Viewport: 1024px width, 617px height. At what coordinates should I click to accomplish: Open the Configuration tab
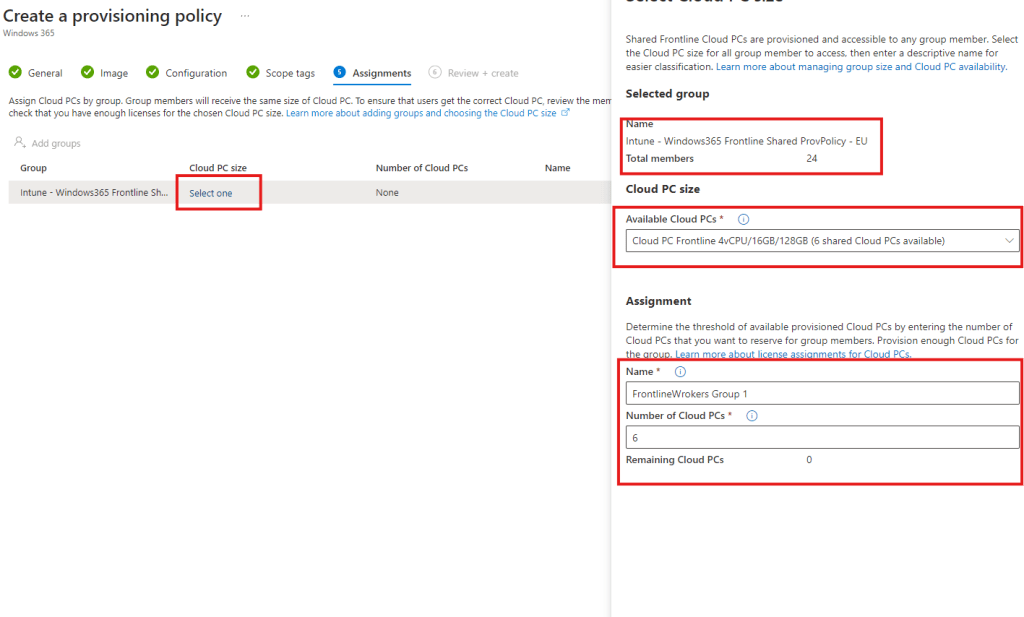point(196,73)
